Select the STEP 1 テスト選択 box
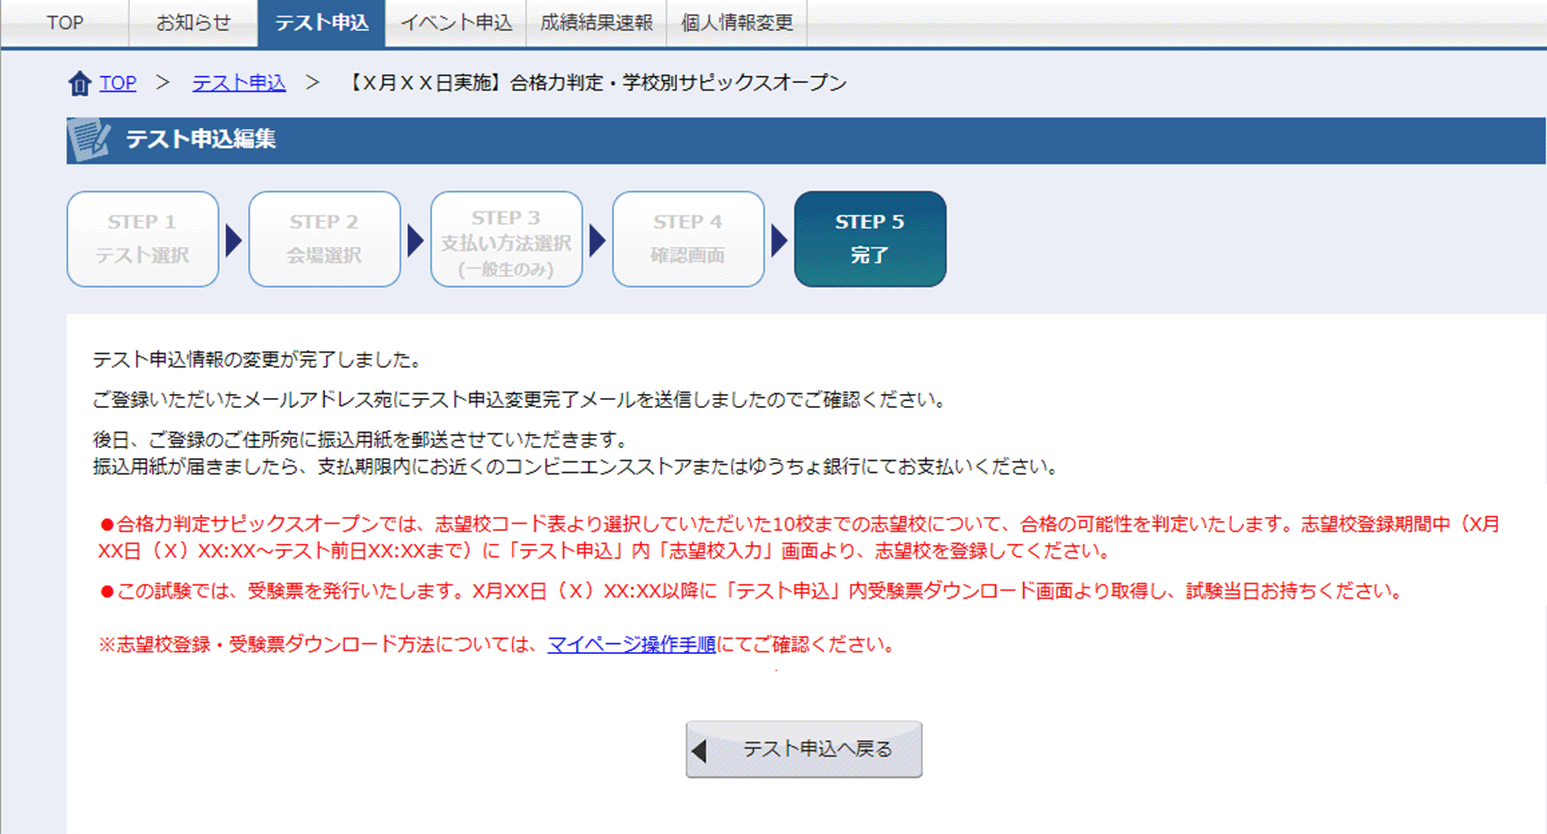Viewport: 1547px width, 834px height. 143,239
